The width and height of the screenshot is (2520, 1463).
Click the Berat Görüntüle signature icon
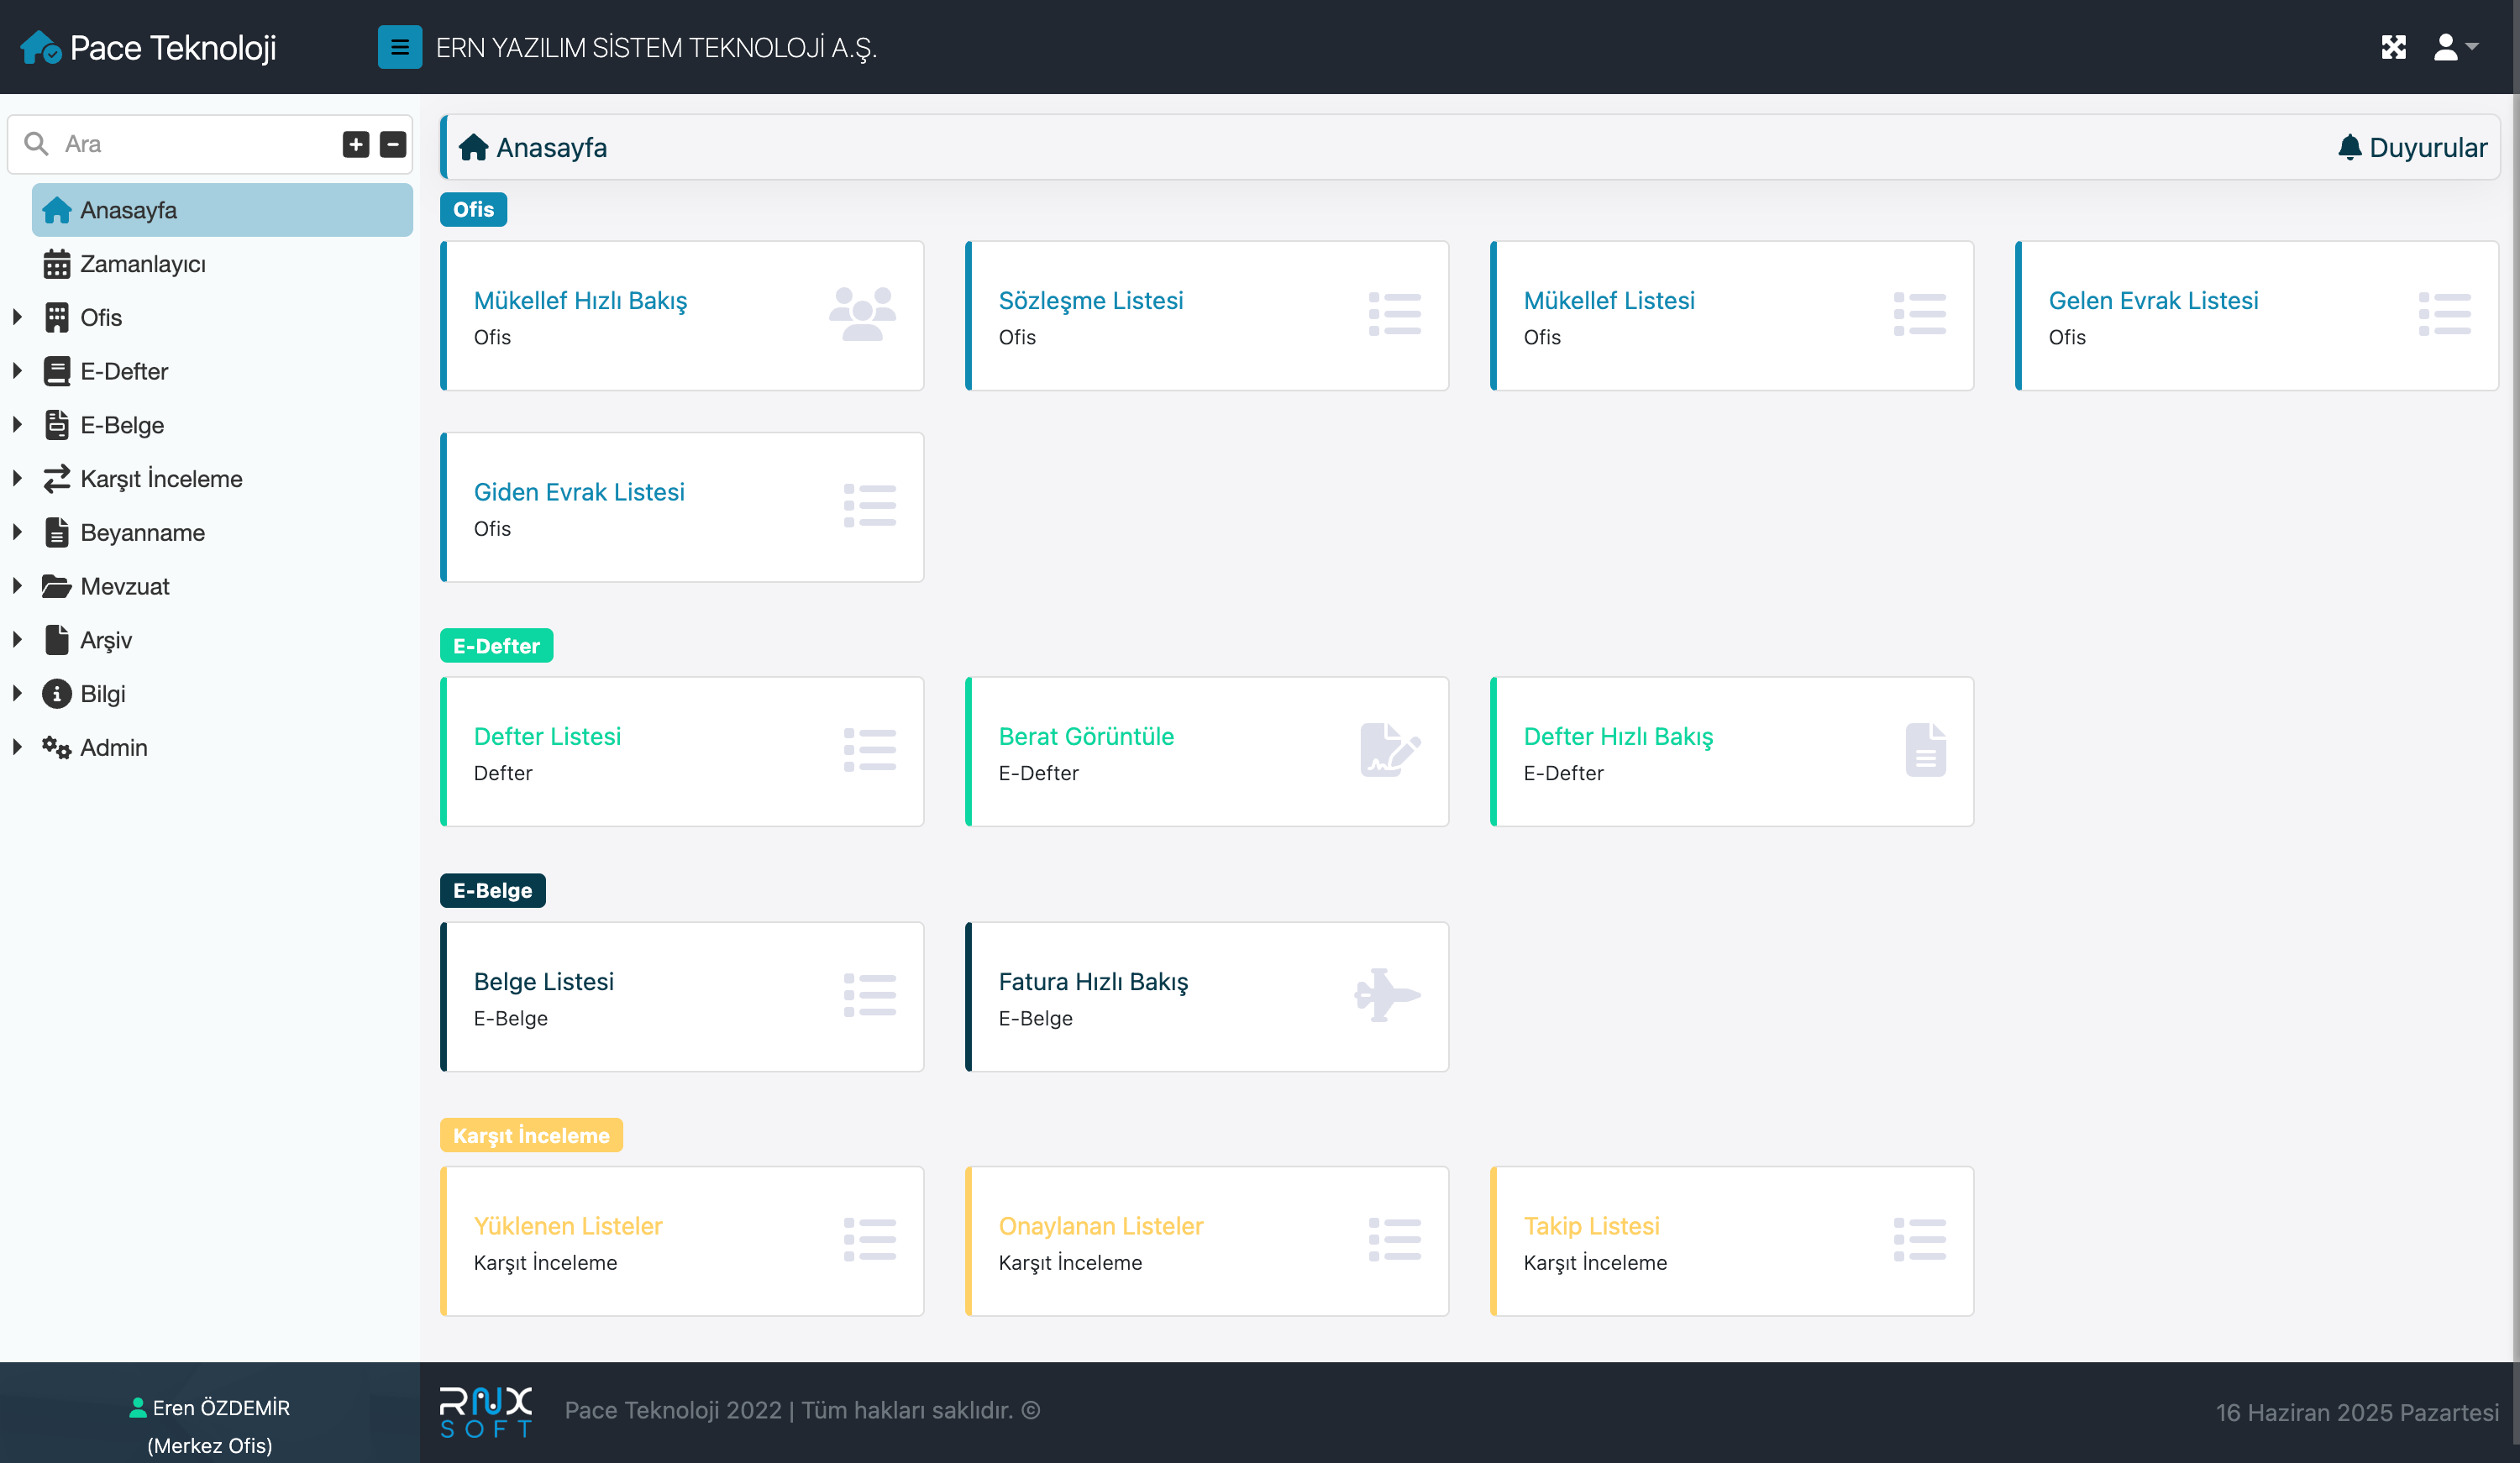coord(1389,750)
